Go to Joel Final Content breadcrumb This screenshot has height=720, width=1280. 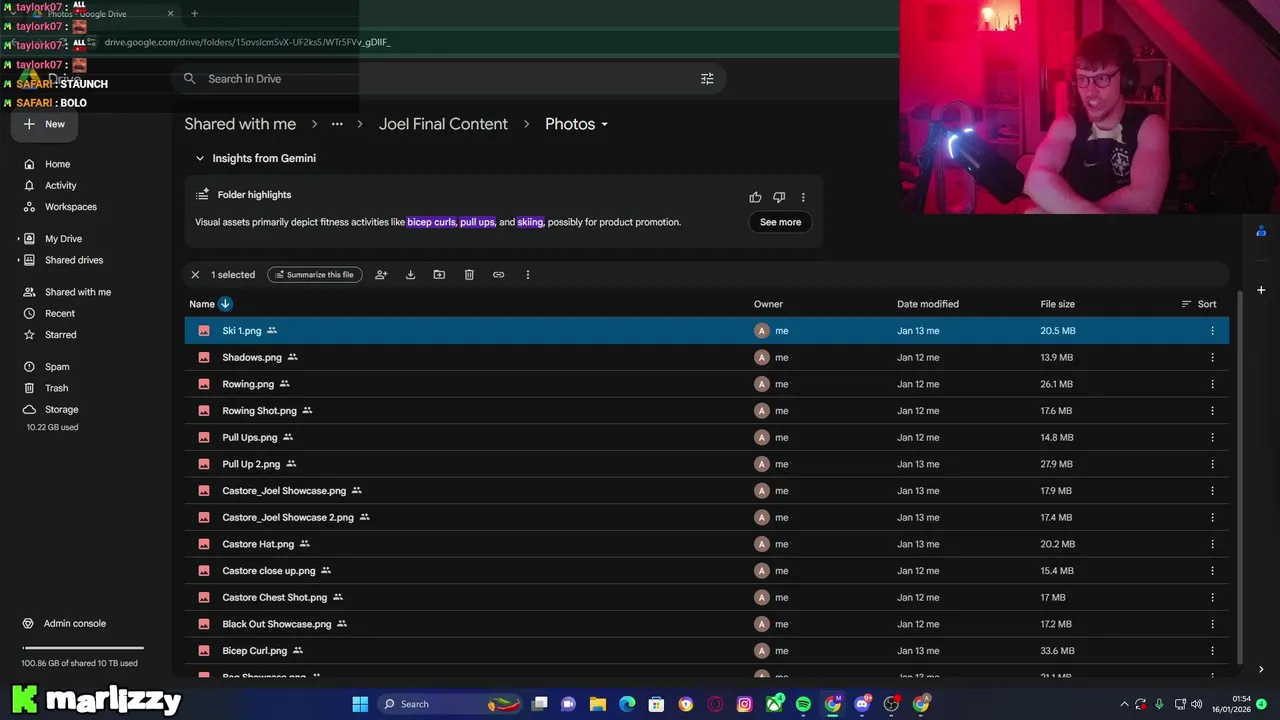tap(443, 124)
